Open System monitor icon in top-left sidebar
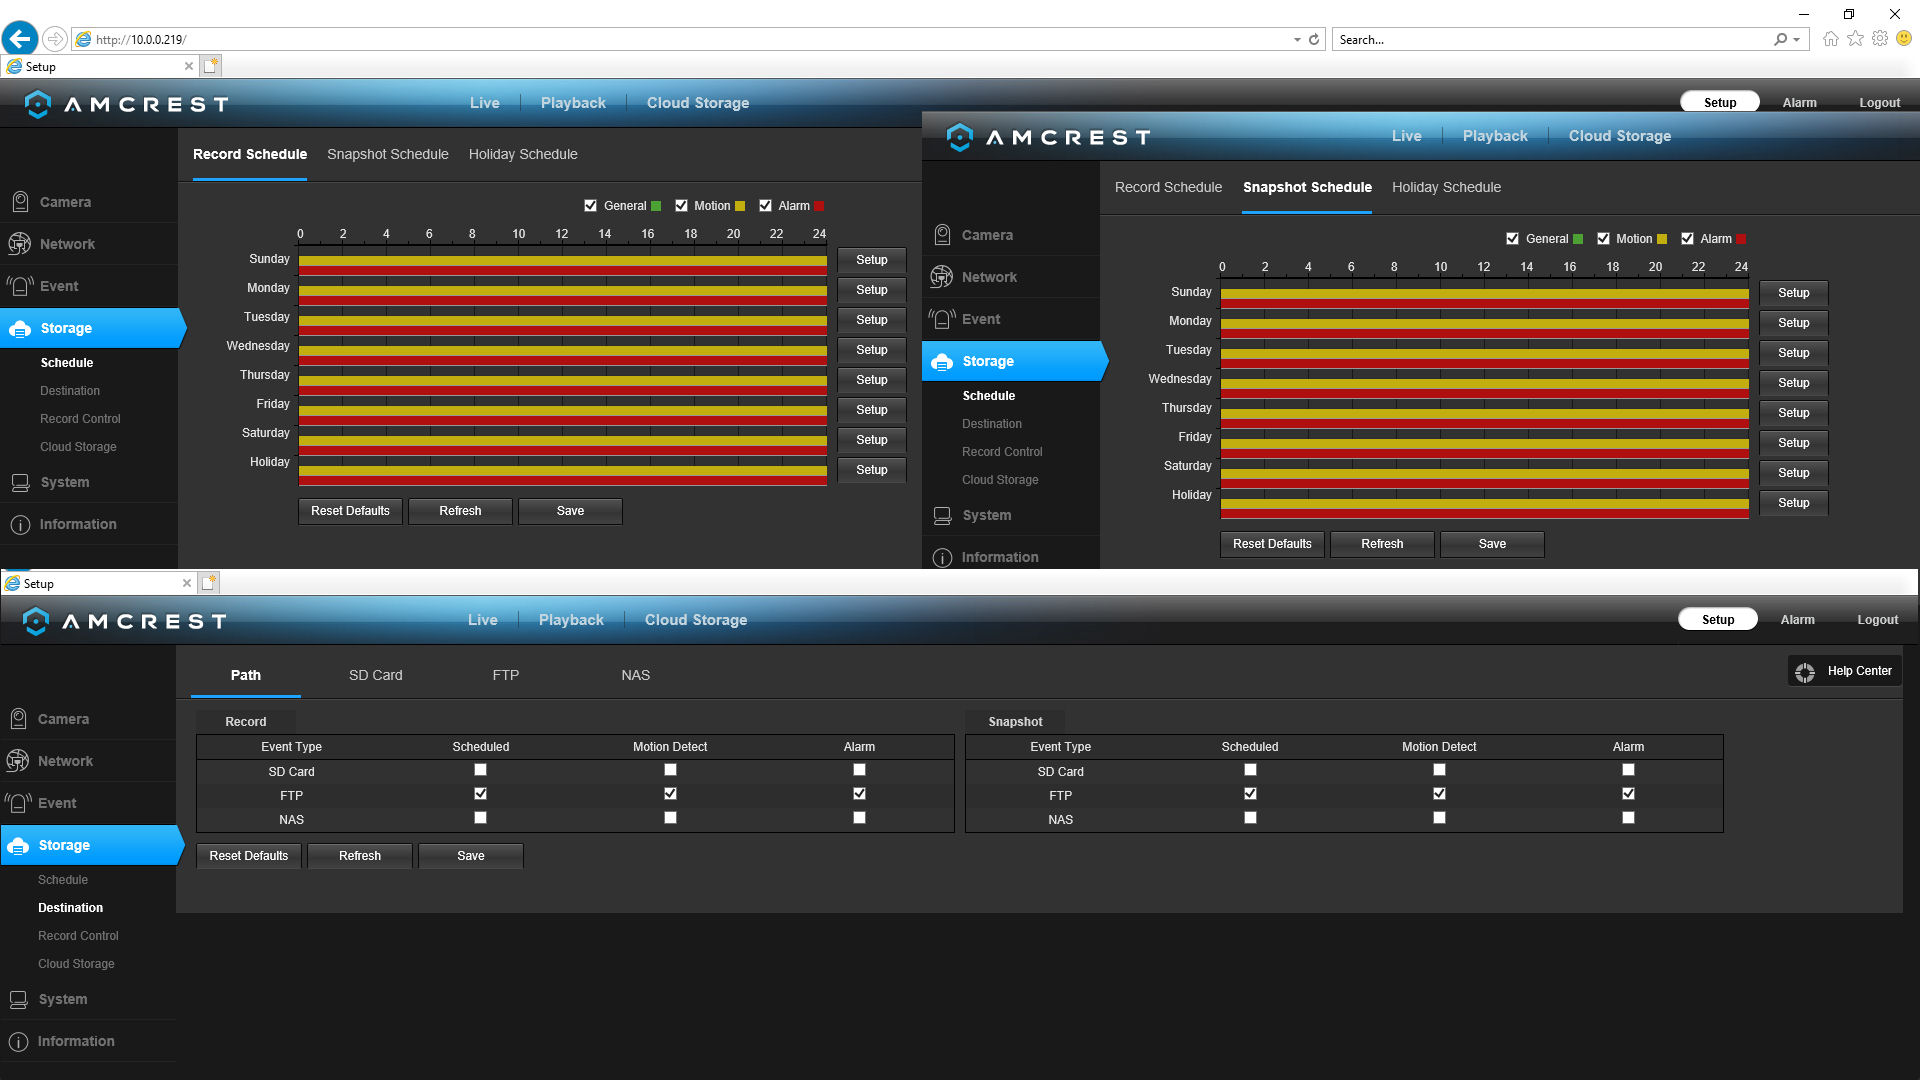This screenshot has width=1920, height=1080. point(20,482)
